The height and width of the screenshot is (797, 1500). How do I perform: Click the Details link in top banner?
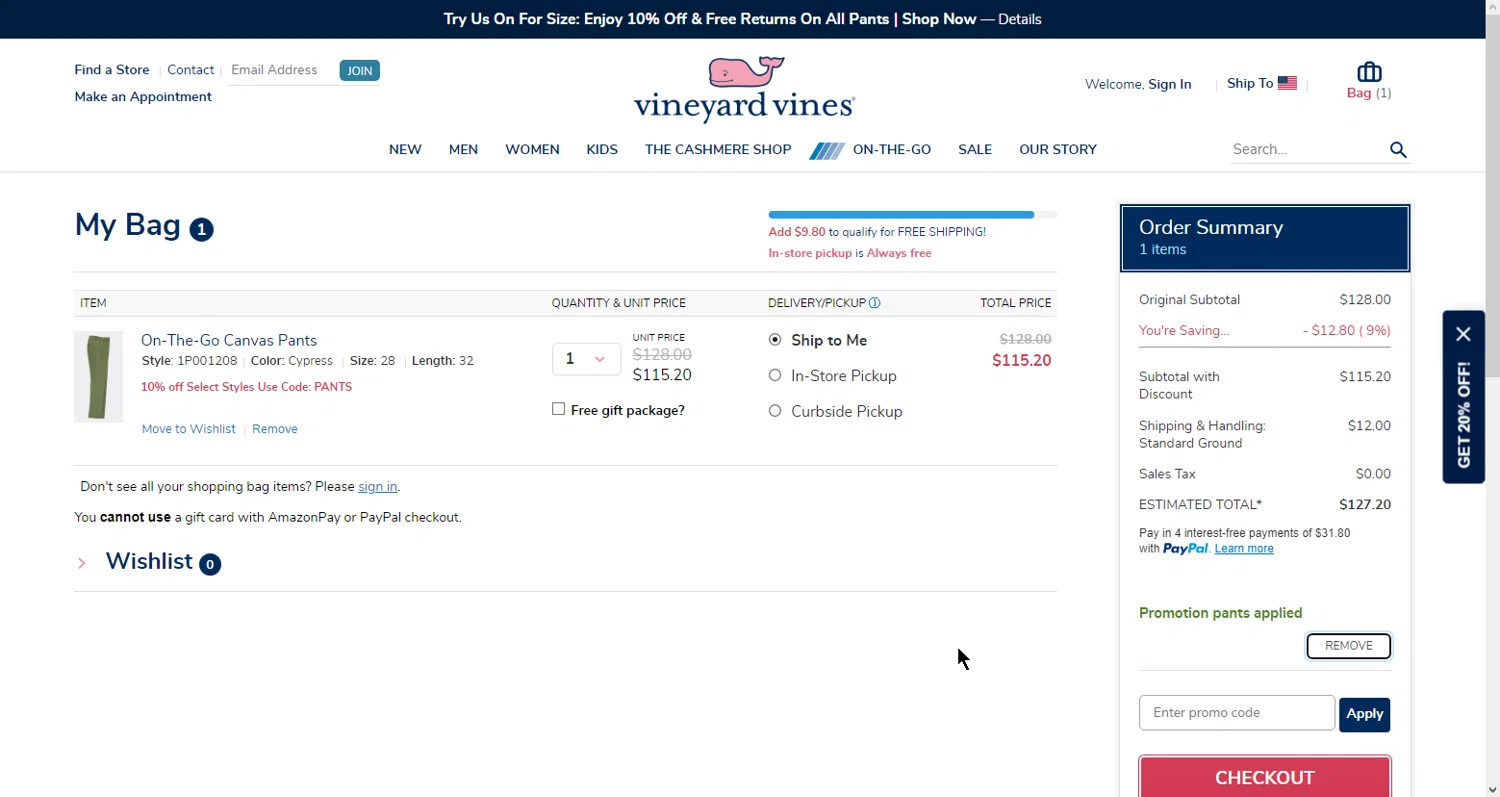(x=1019, y=19)
